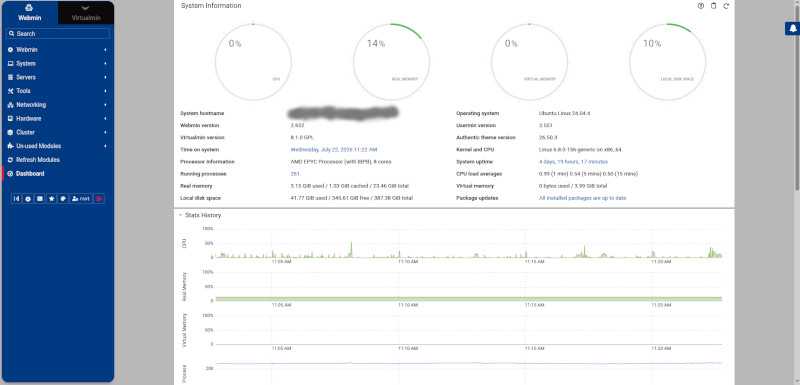This screenshot has height=385, width=800.
Task: Click the Hardware icon
Action: 11,119
